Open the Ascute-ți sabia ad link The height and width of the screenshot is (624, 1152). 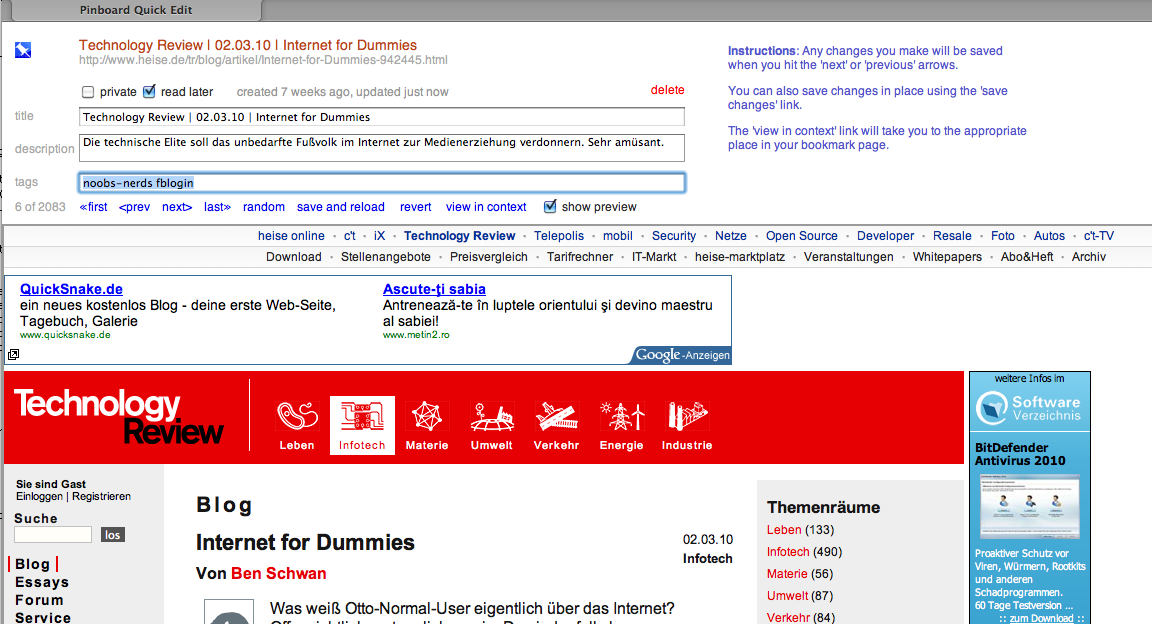tap(434, 289)
